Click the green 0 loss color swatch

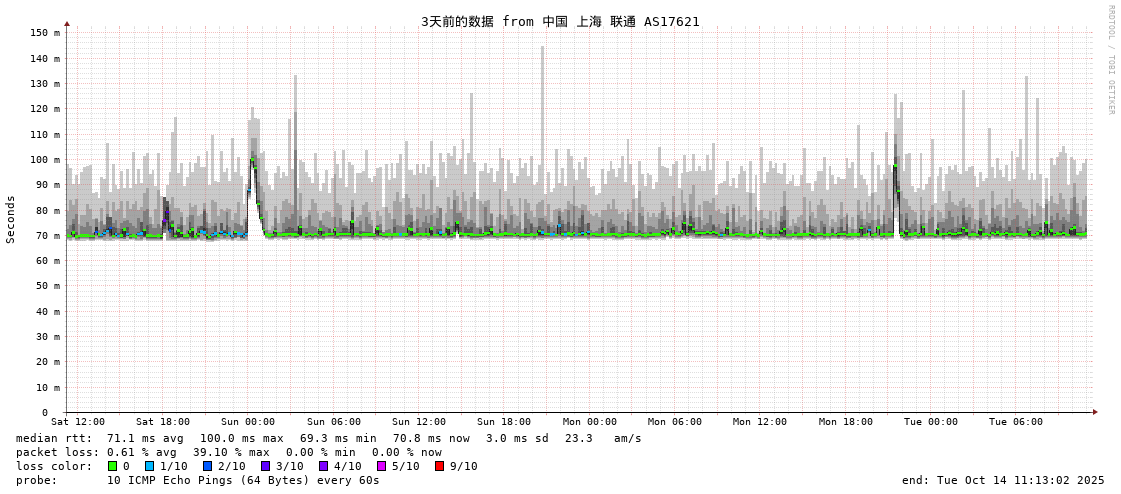coord(112,466)
